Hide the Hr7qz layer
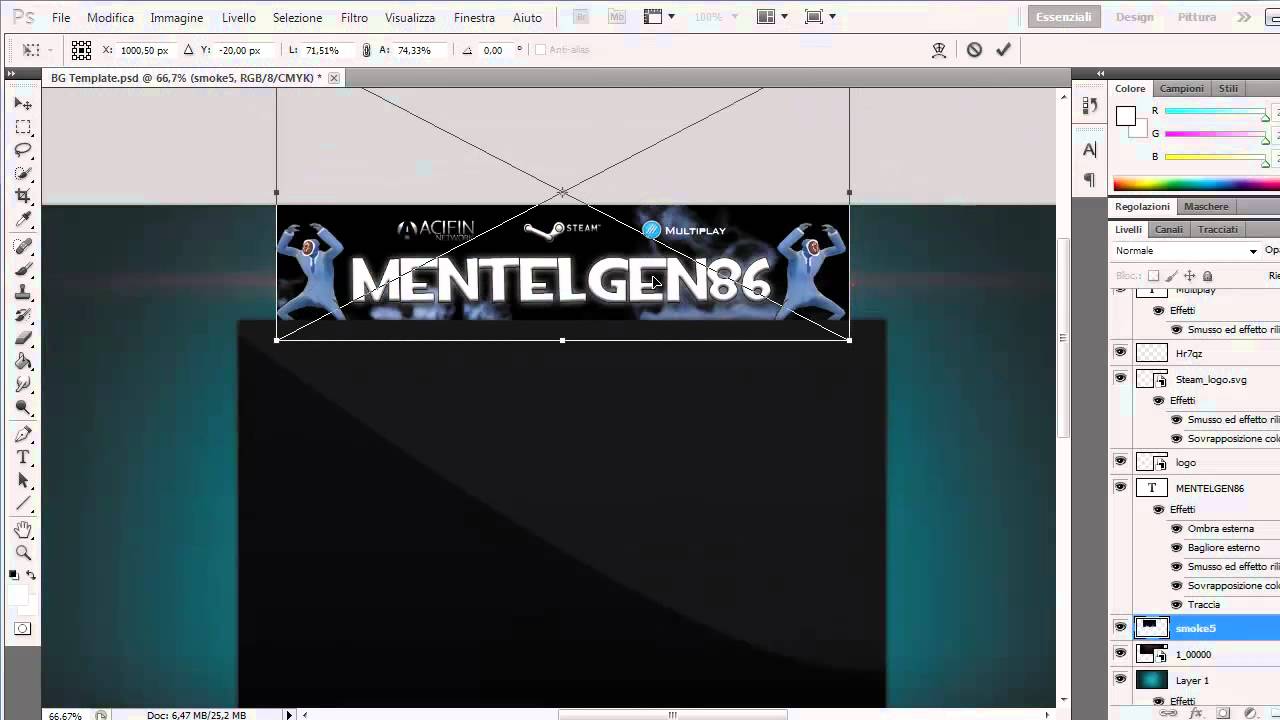Viewport: 1280px width, 720px height. 1120,353
